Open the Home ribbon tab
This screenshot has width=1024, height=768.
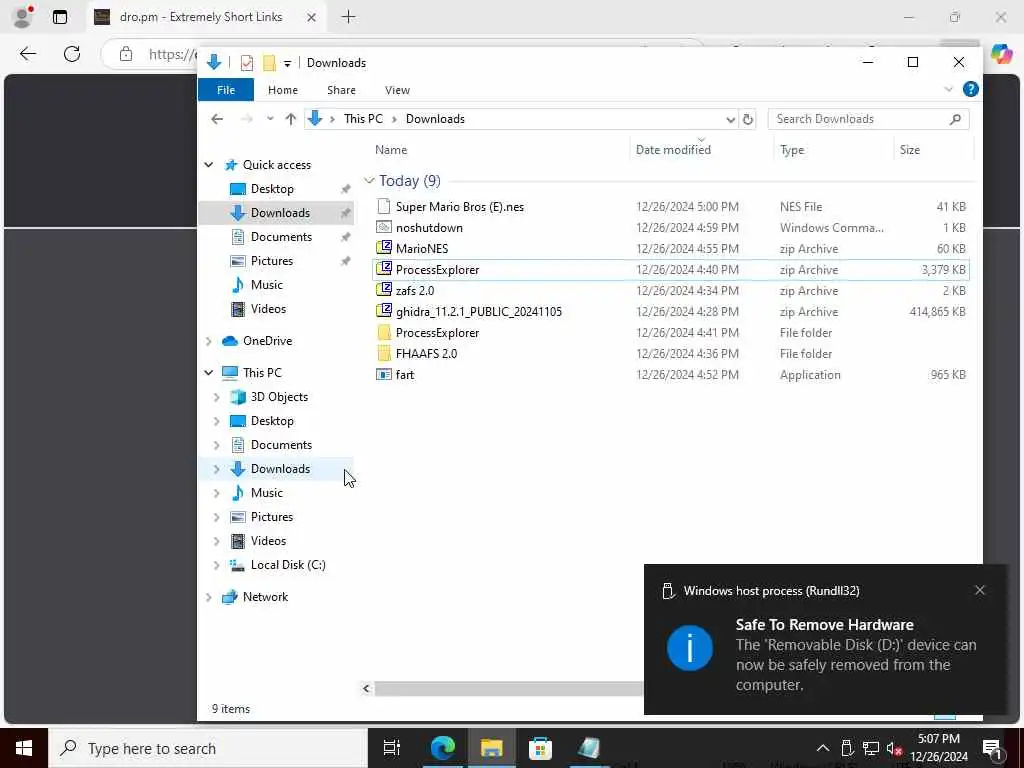283,90
